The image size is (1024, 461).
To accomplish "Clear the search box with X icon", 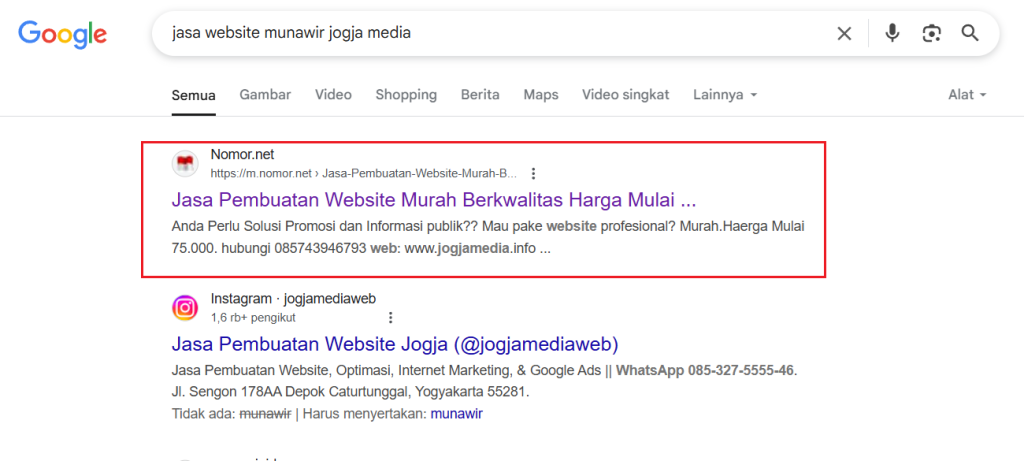I will pyautogui.click(x=844, y=34).
